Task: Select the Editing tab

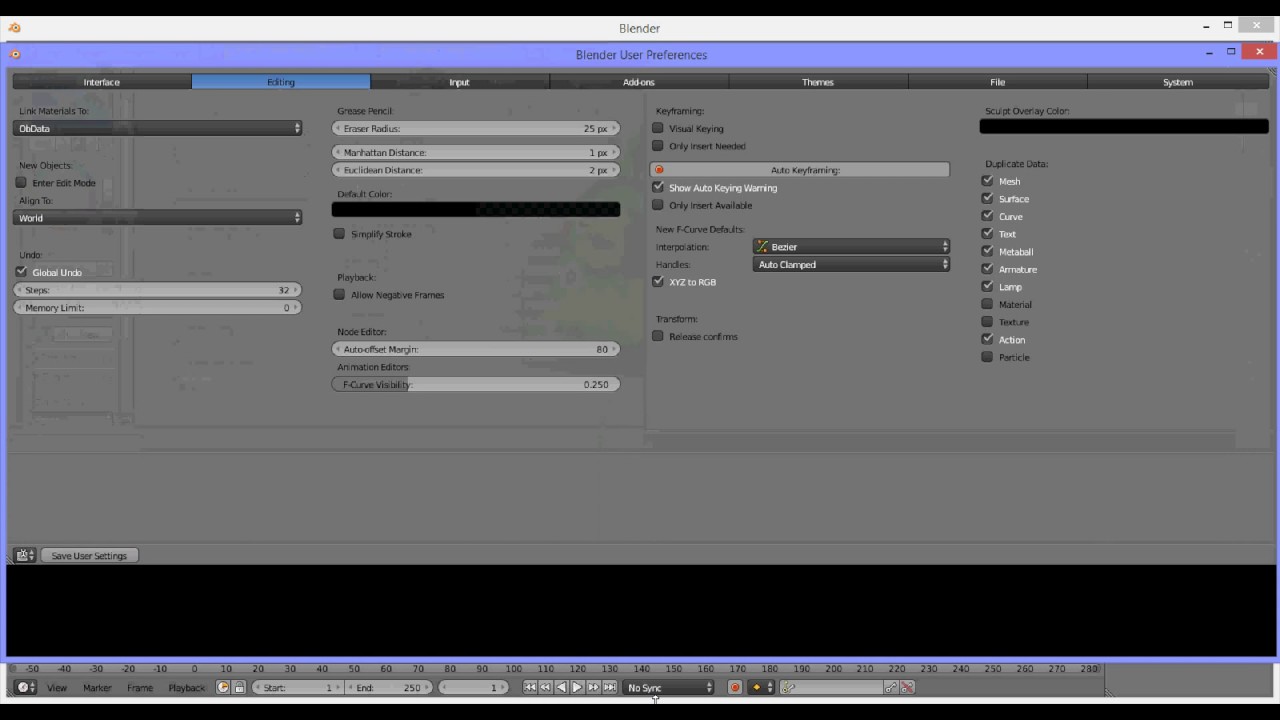Action: (x=281, y=82)
